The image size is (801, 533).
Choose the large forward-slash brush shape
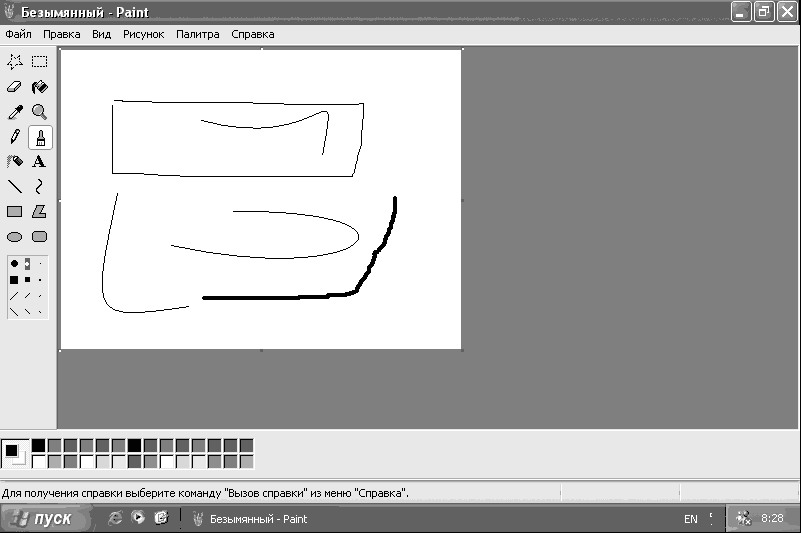[x=14, y=295]
